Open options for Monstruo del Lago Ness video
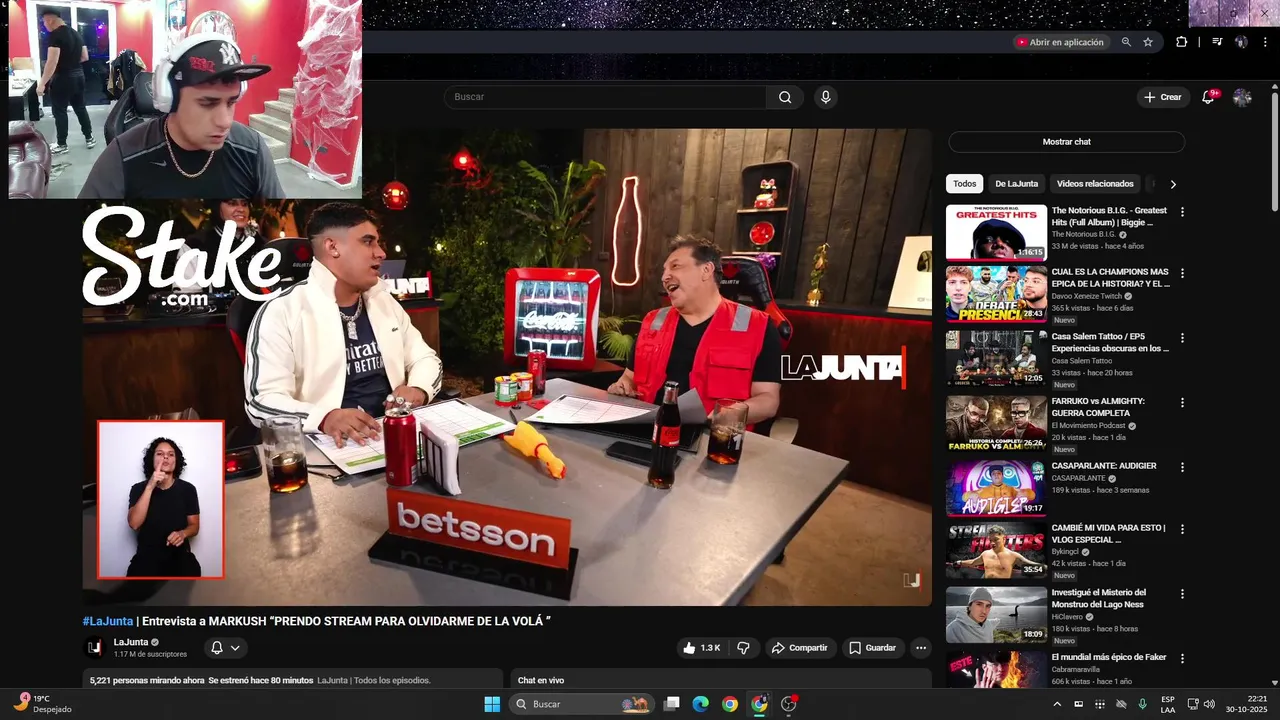The image size is (1280, 720). coord(1182,594)
